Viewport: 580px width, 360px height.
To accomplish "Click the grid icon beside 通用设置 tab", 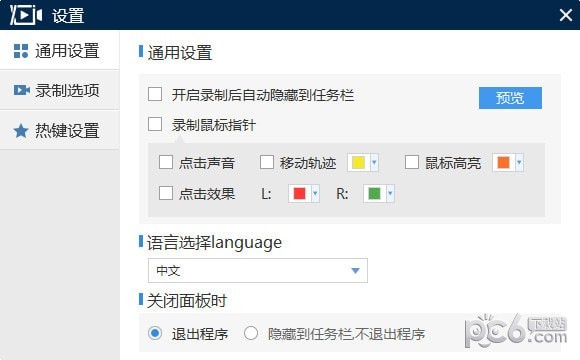I will pyautogui.click(x=21, y=51).
